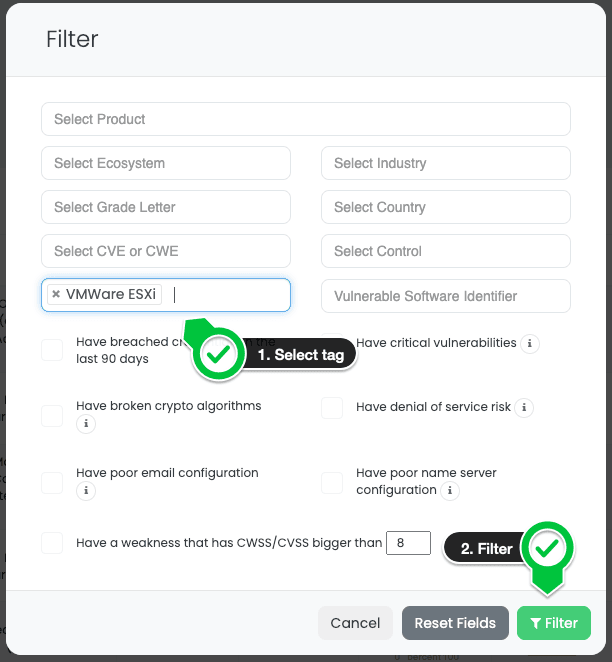Image resolution: width=612 pixels, height=662 pixels.
Task: Click info icon for poor email configuration
Action: click(x=86, y=491)
